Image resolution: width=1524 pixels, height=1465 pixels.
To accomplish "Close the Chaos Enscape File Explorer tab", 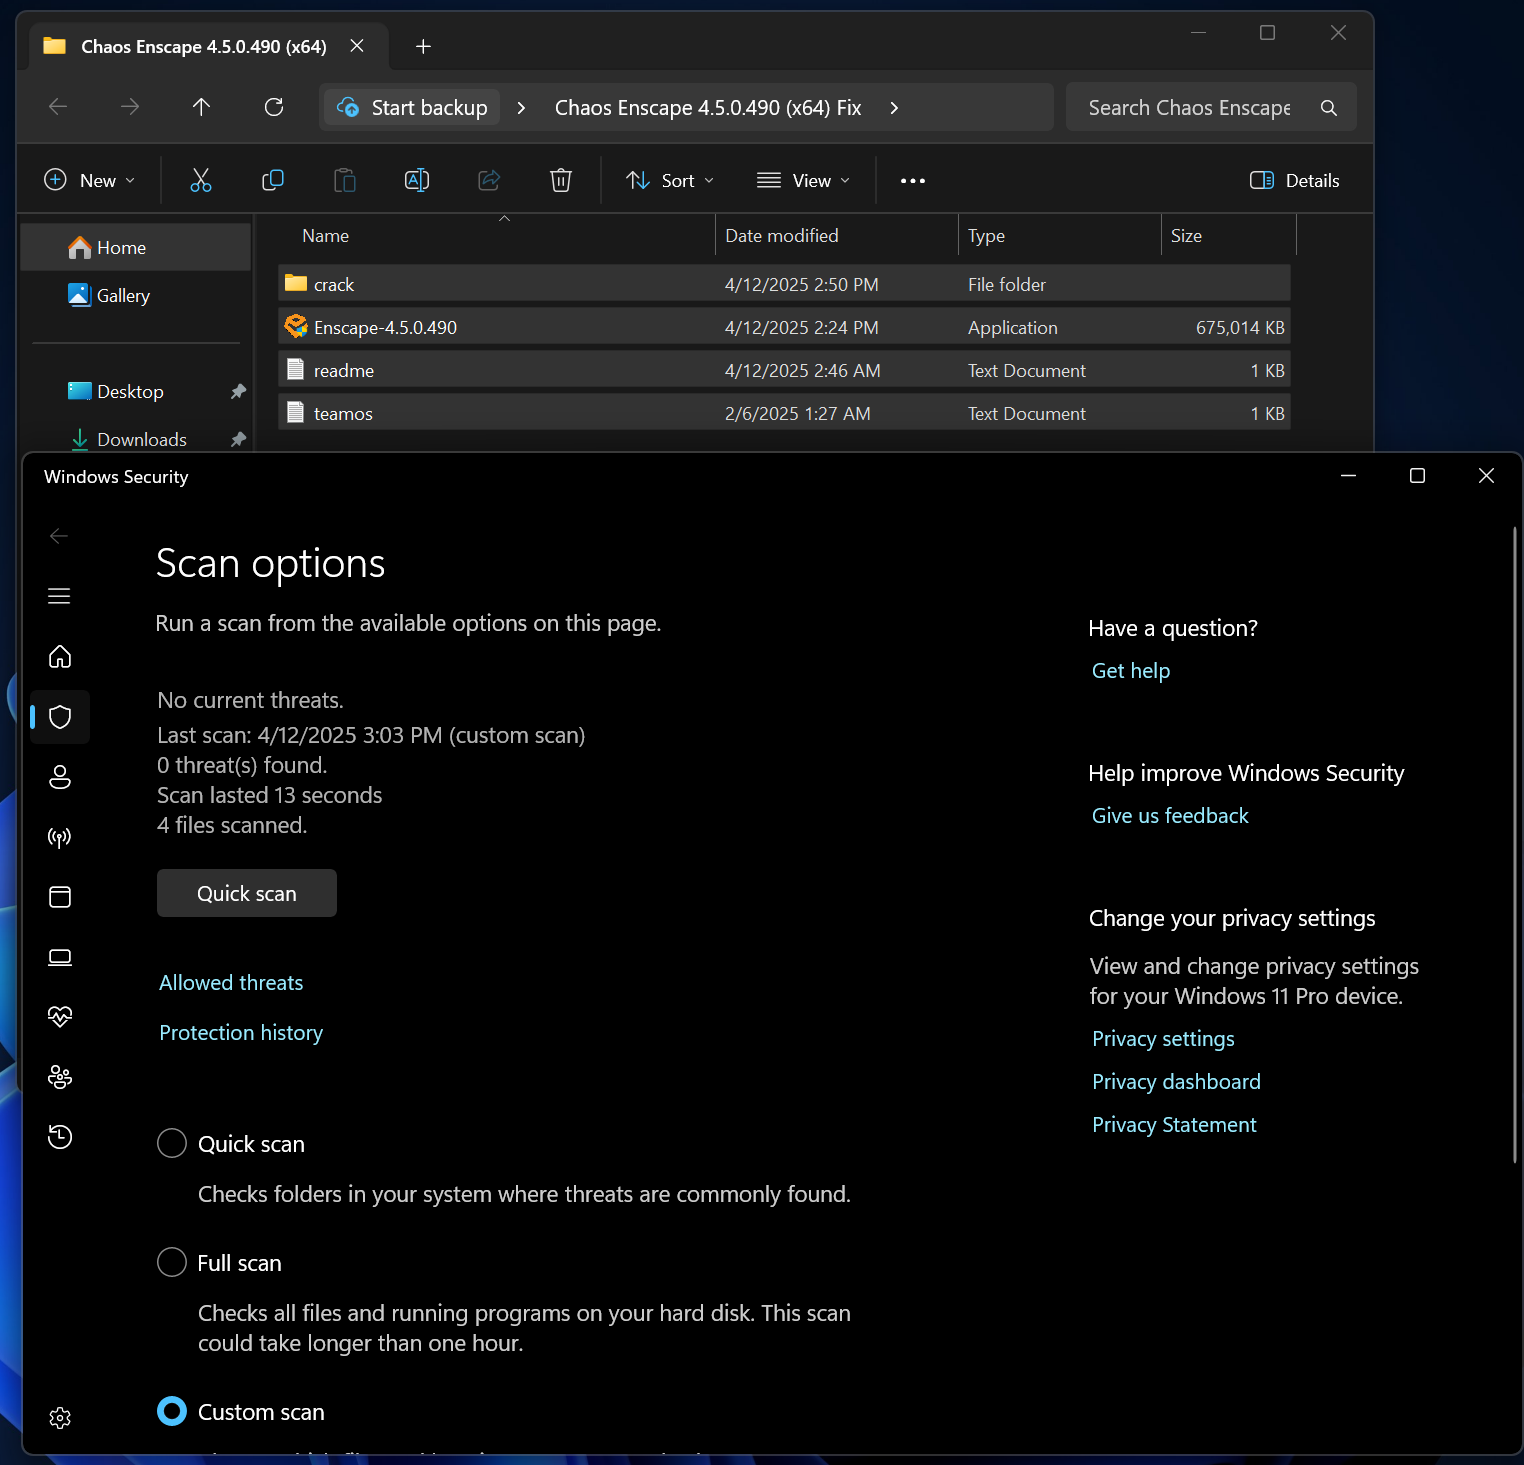I will coord(357,46).
